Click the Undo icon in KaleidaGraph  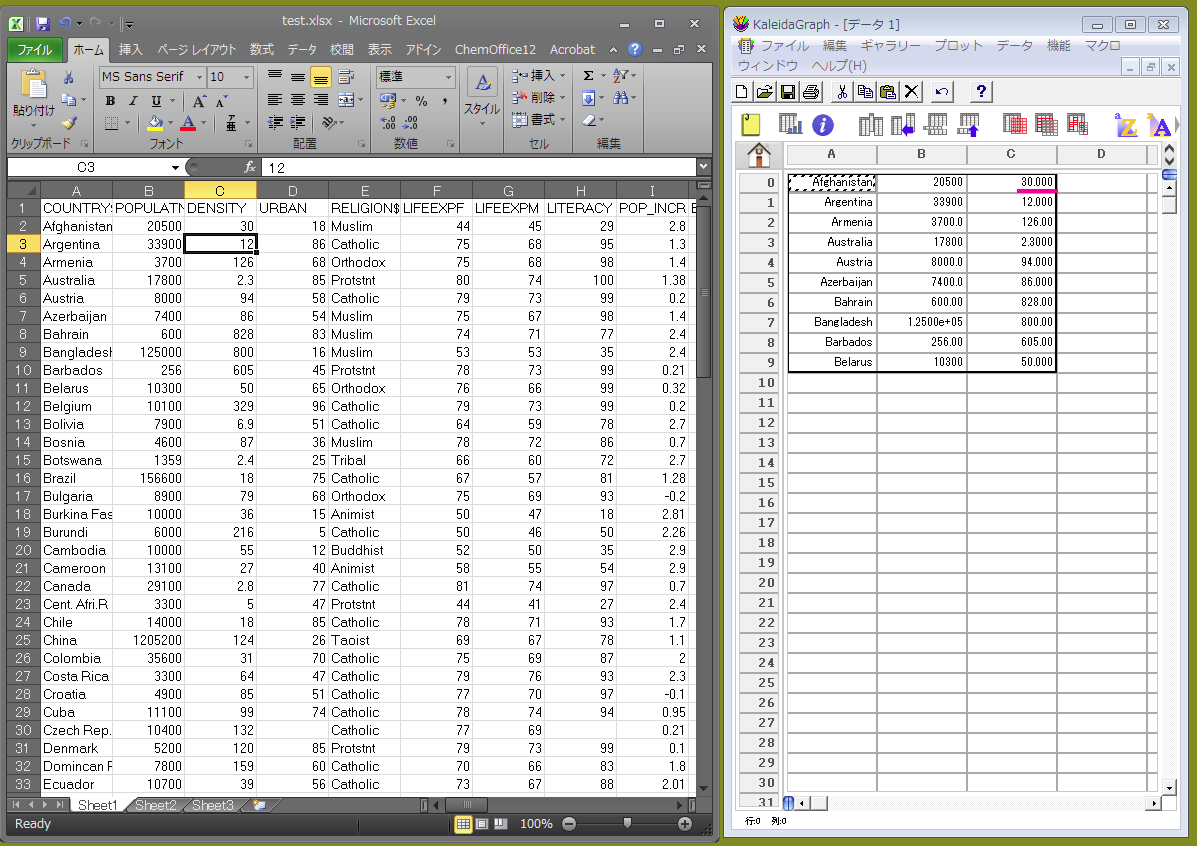(942, 92)
